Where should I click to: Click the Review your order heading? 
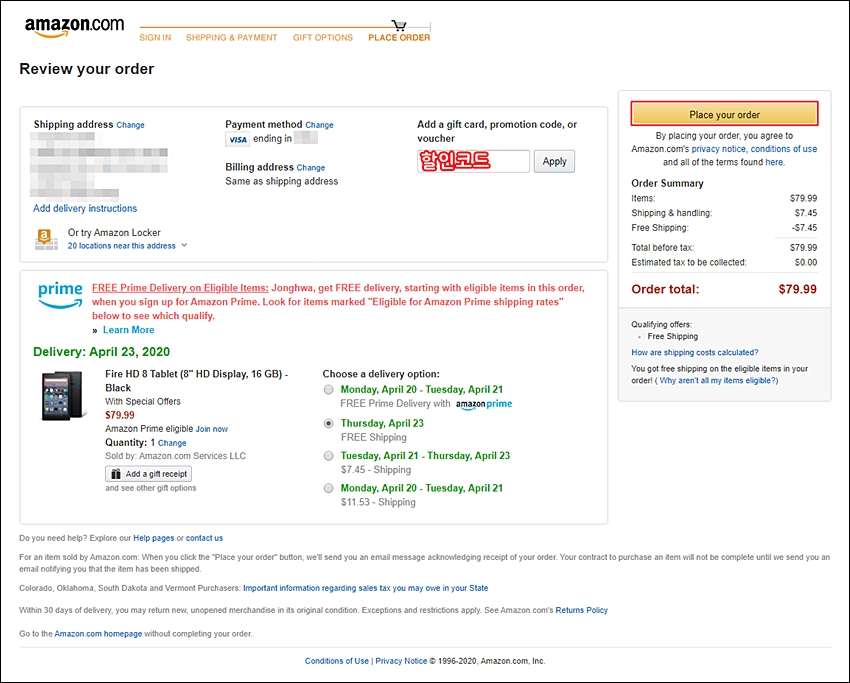point(87,69)
